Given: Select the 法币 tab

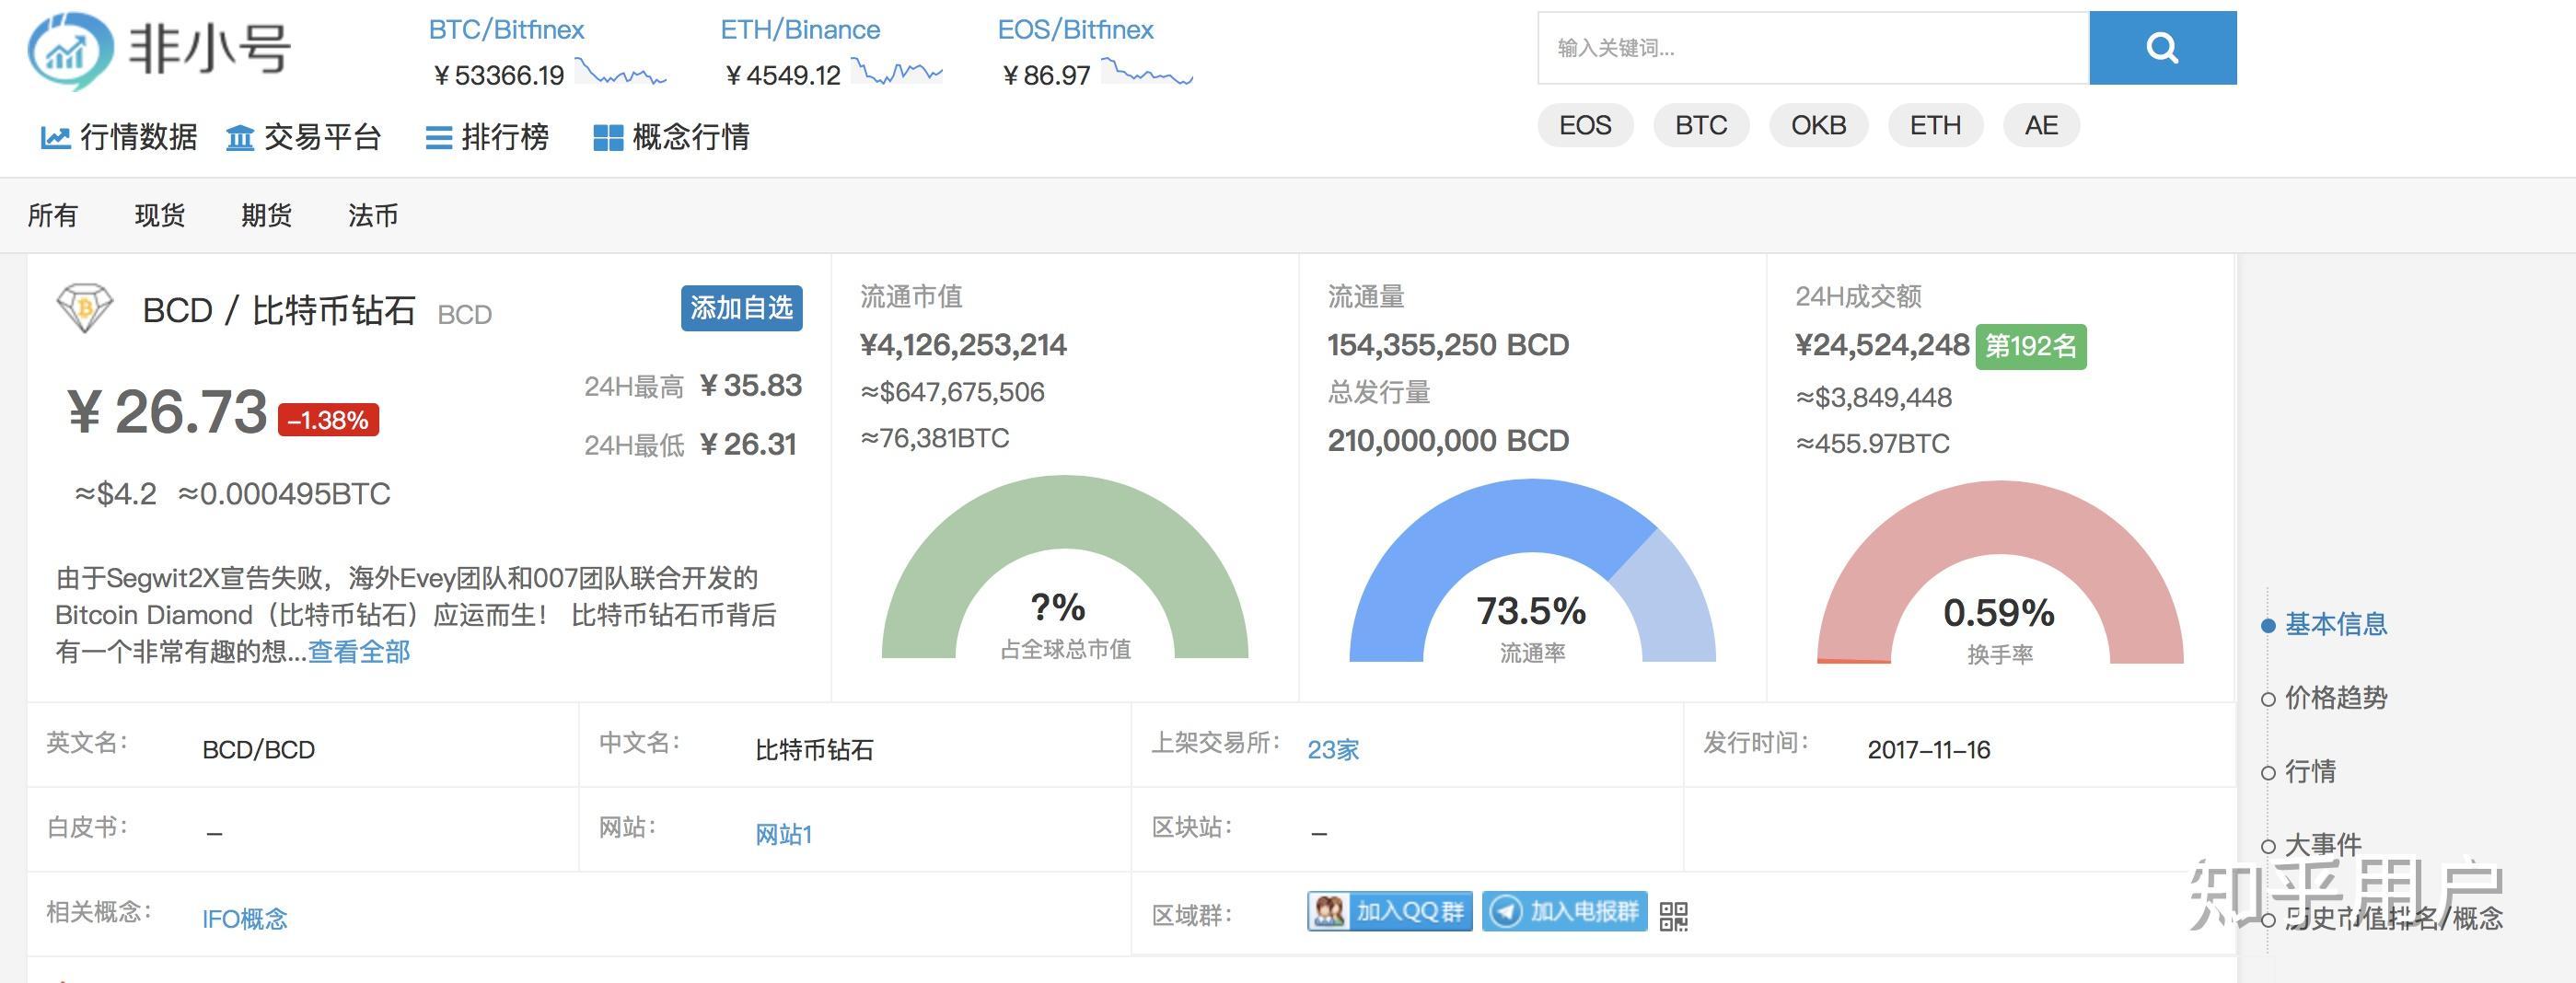Looking at the screenshot, I should [373, 215].
